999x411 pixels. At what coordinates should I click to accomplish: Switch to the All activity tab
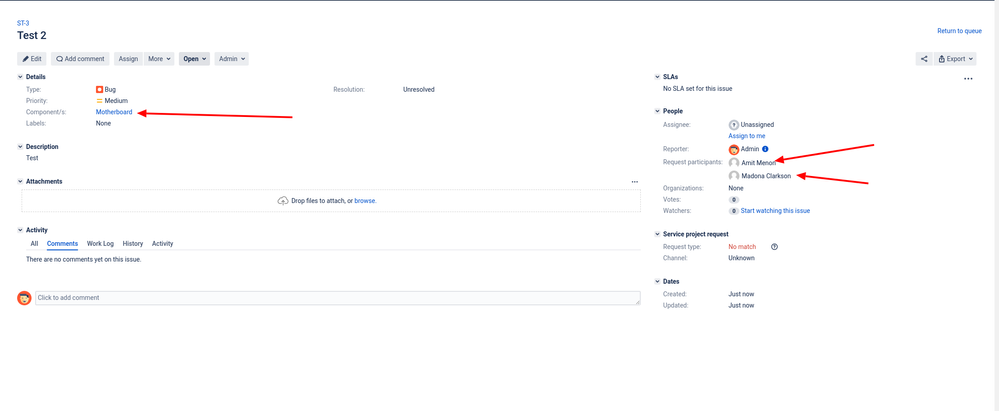point(34,244)
